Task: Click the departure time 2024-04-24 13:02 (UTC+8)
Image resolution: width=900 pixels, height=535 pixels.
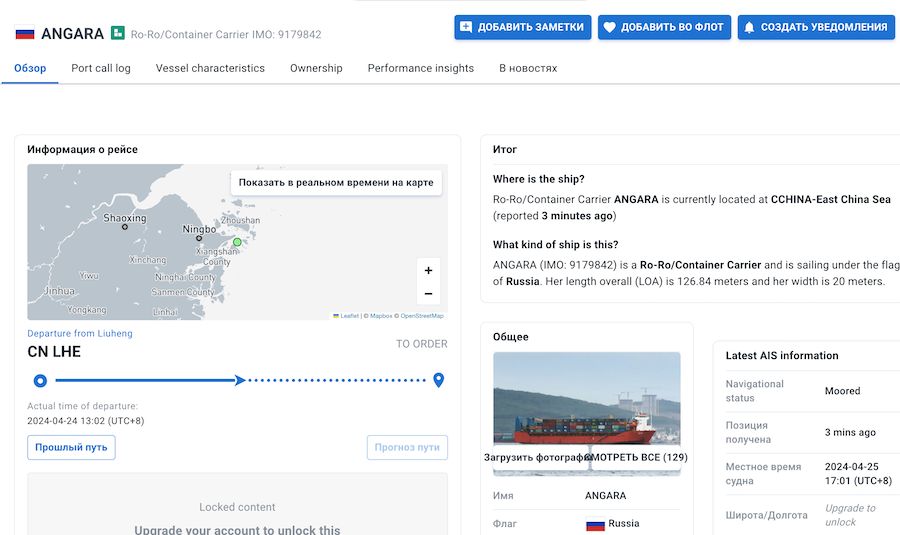Action: coord(86,421)
